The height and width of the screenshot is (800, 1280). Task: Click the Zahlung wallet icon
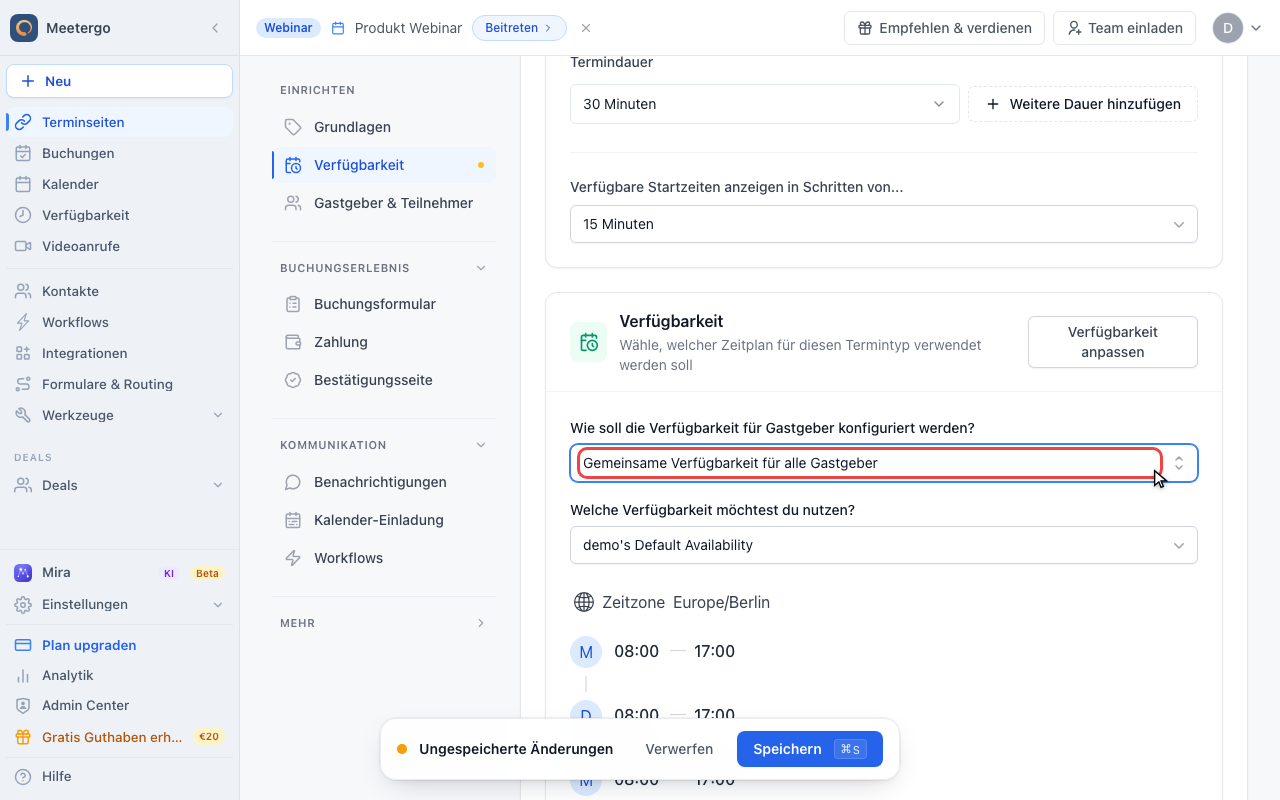tap(293, 342)
